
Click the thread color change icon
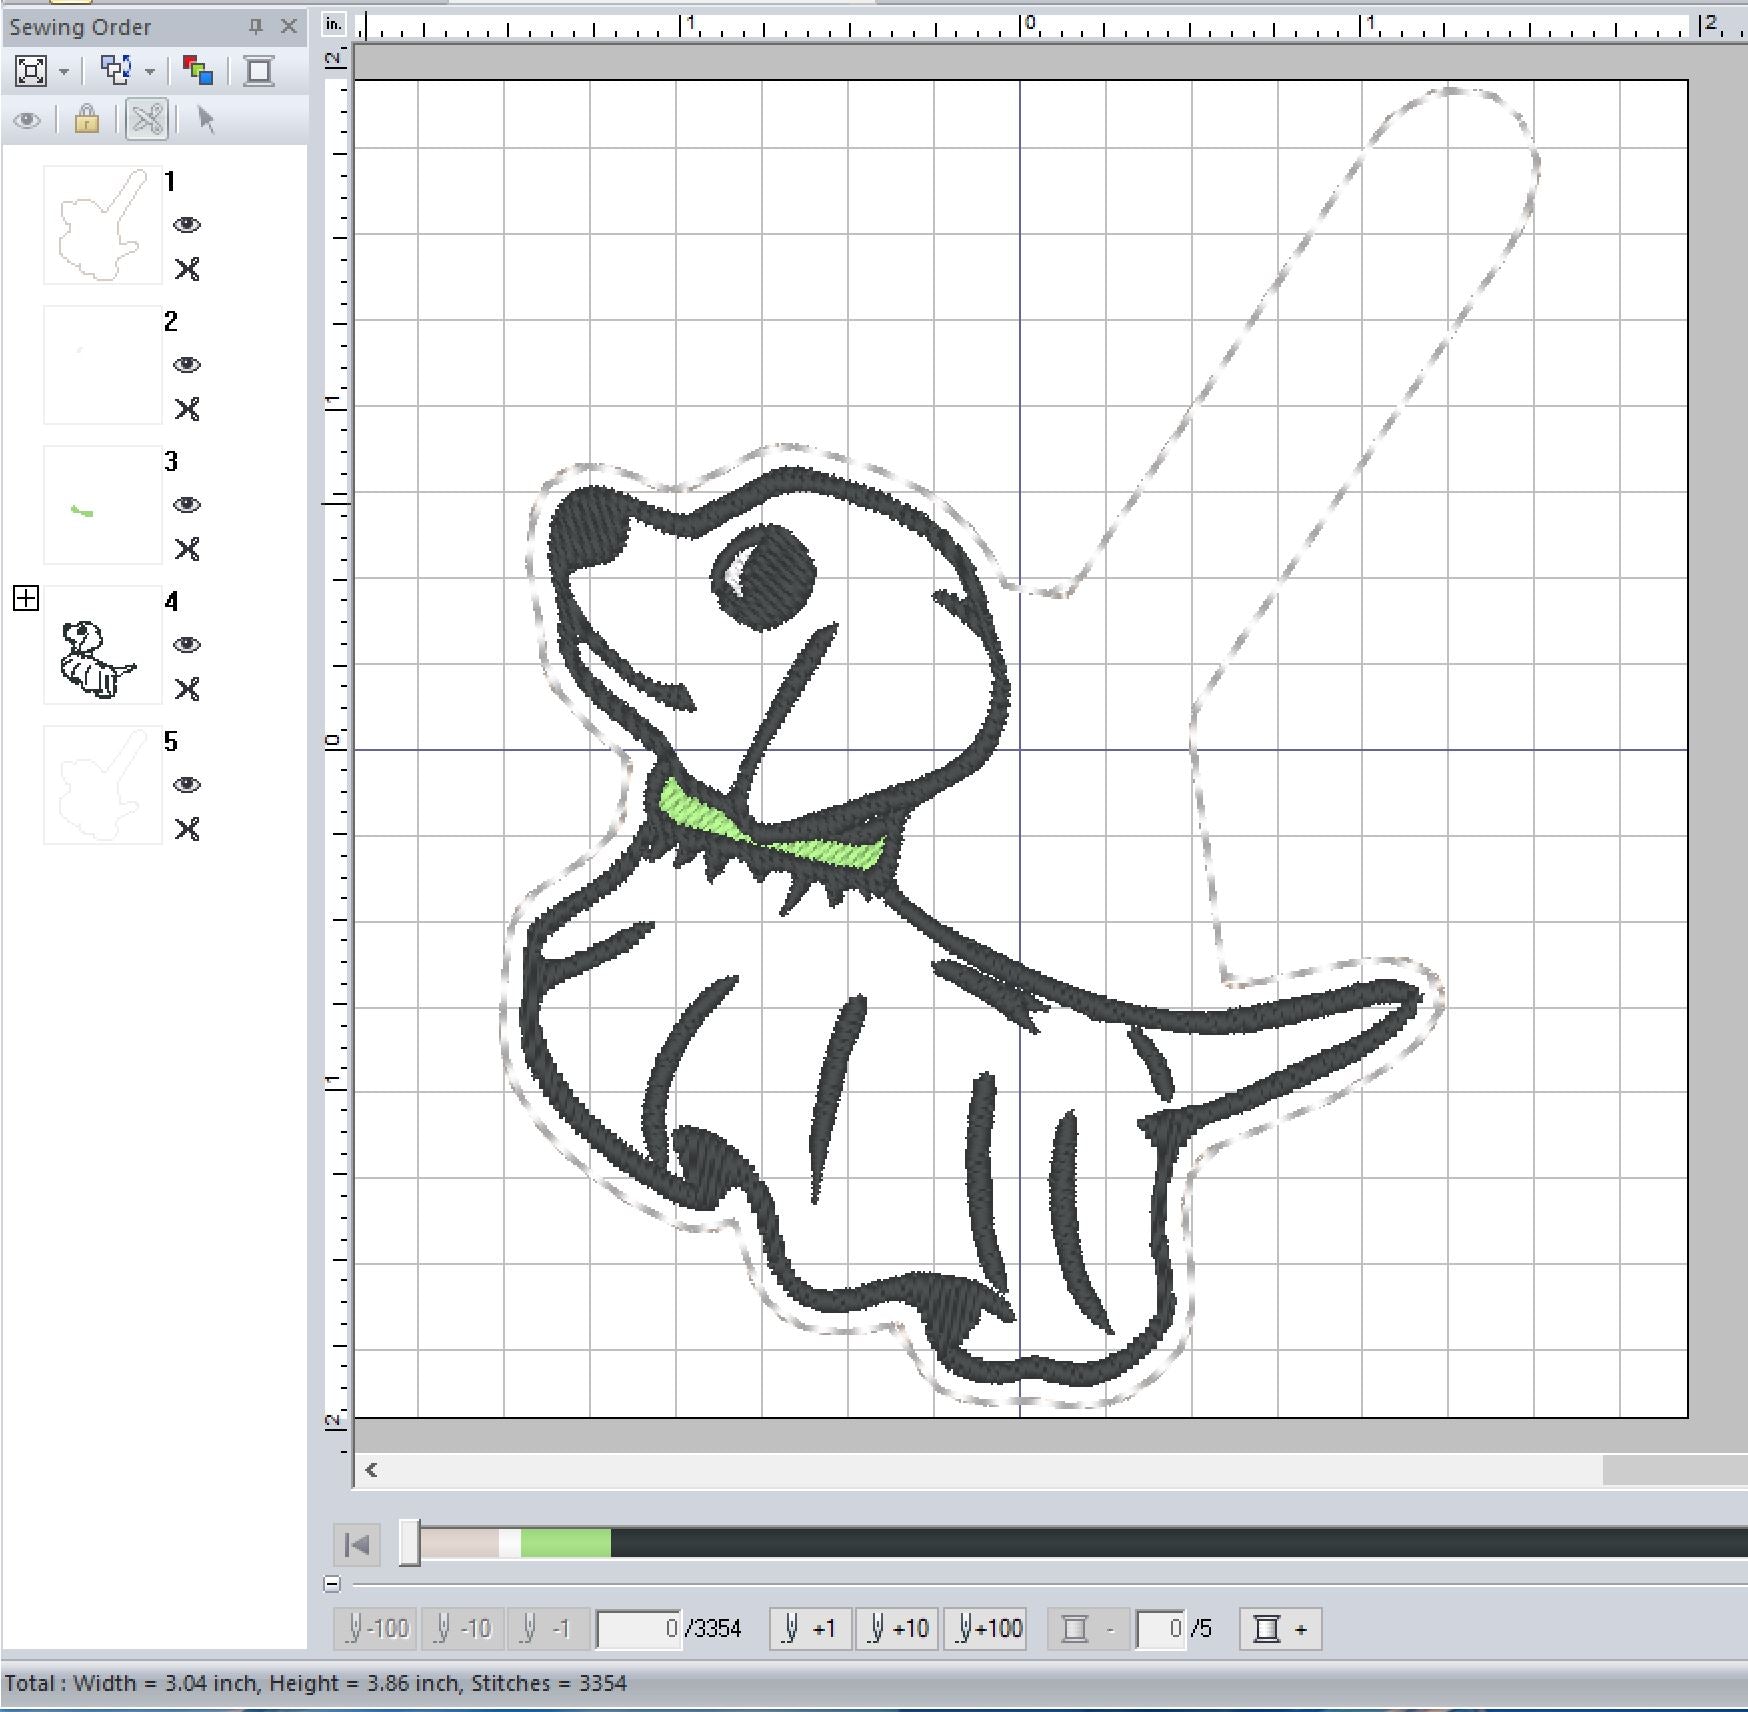point(198,71)
